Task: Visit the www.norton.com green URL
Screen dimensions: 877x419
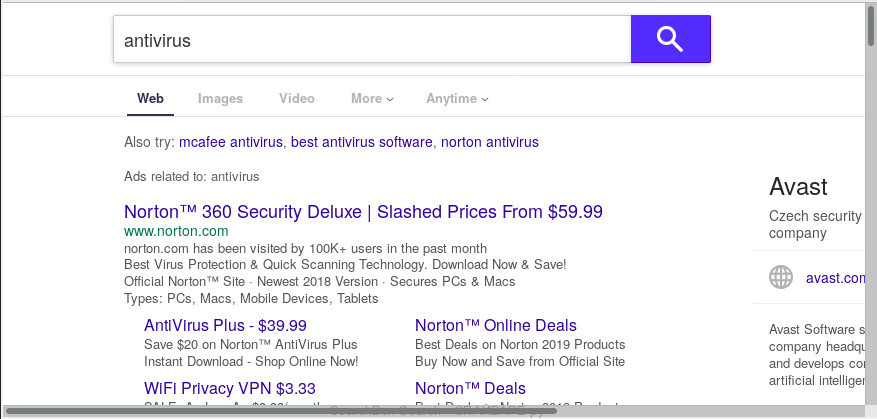Action: tap(176, 231)
